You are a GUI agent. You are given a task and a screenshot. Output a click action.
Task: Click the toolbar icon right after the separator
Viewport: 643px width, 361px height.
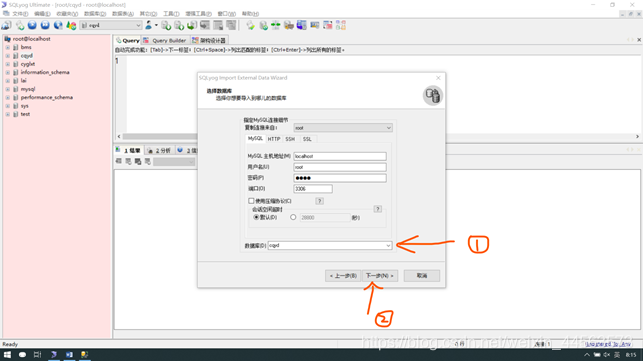coord(250,25)
